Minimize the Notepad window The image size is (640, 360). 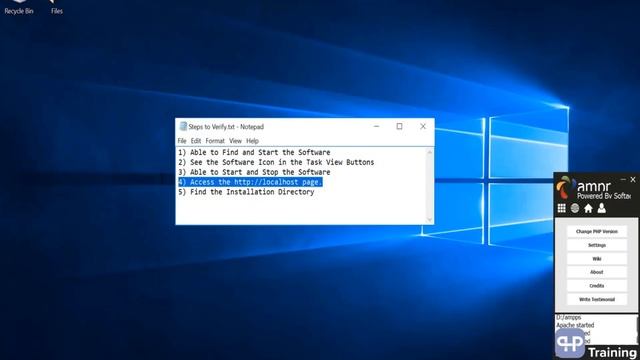(376, 127)
